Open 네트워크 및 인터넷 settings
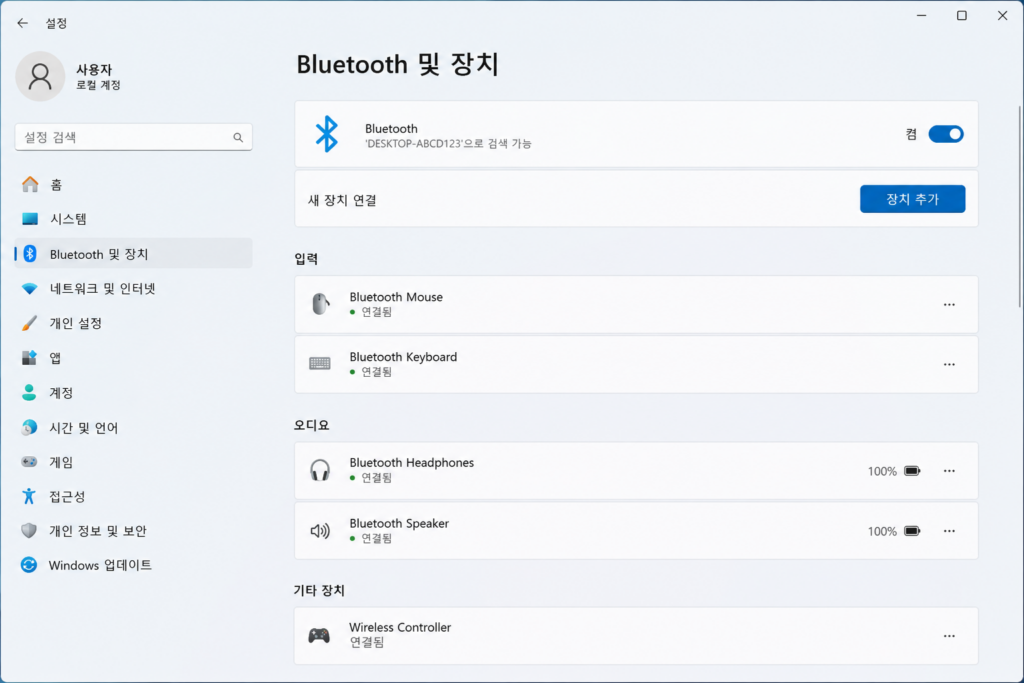 pos(133,288)
